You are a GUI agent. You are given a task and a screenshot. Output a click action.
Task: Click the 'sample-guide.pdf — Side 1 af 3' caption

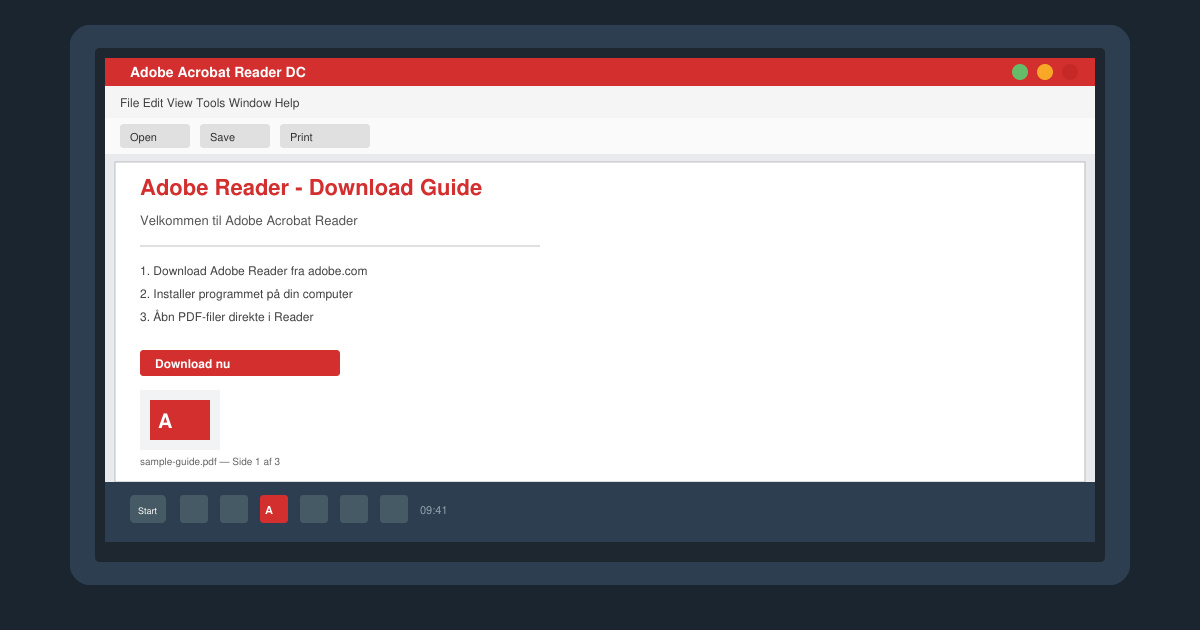coord(210,462)
